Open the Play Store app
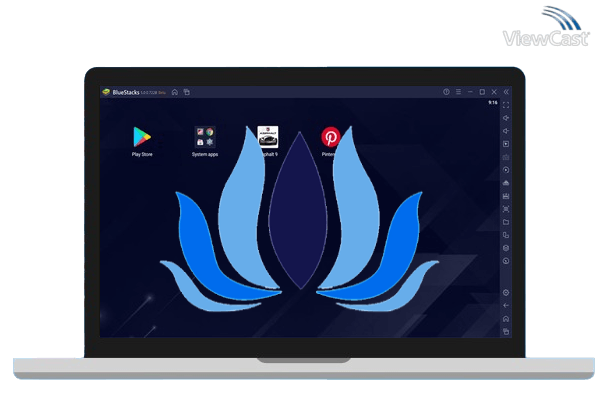602x414 pixels. click(142, 141)
